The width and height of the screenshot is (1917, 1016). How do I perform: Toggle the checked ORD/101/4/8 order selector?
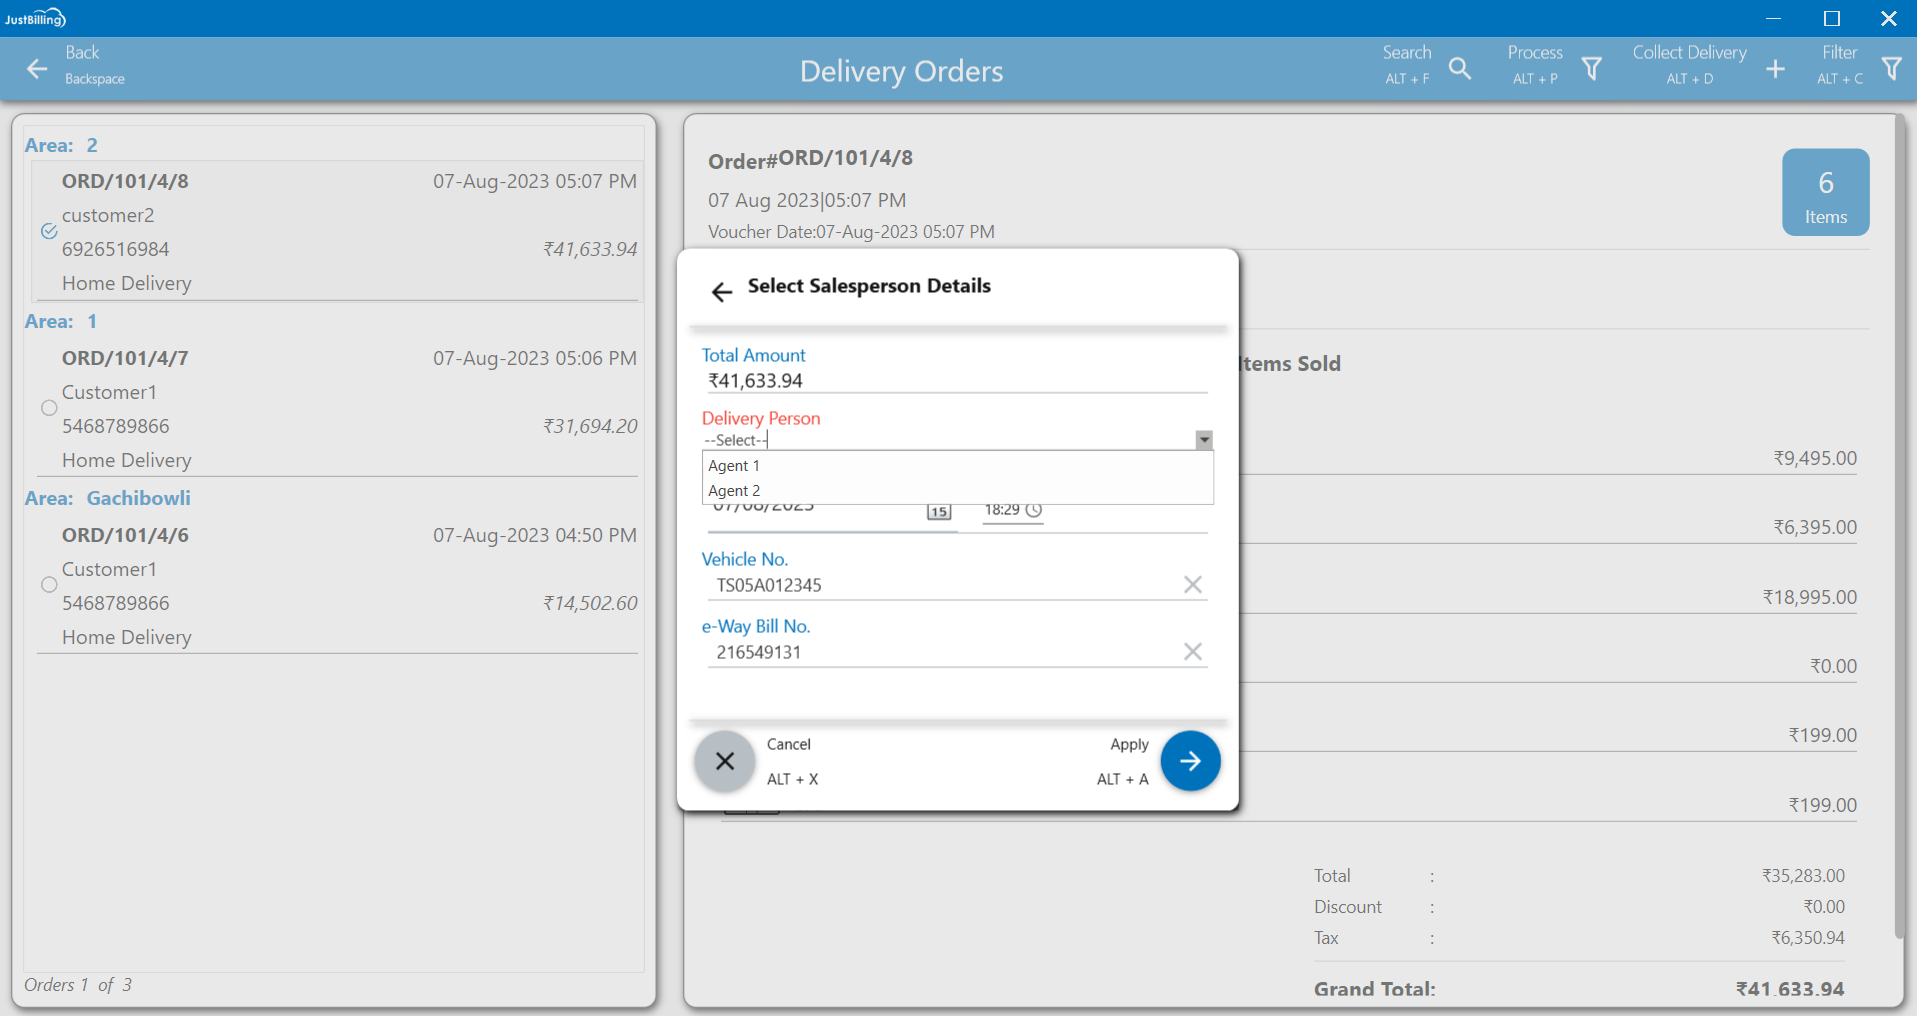pyautogui.click(x=49, y=231)
